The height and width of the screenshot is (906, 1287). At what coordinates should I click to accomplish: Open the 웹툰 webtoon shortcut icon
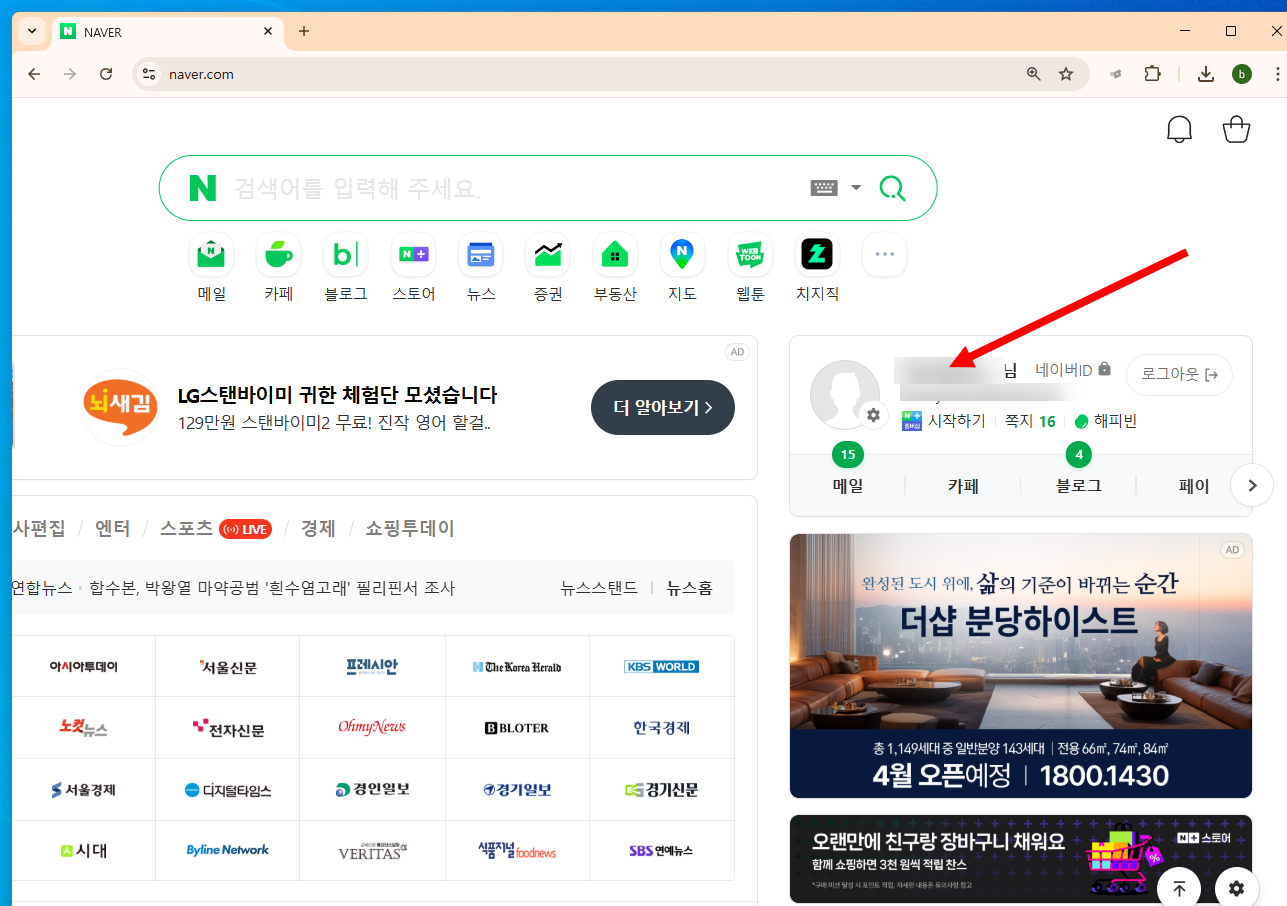pos(750,255)
